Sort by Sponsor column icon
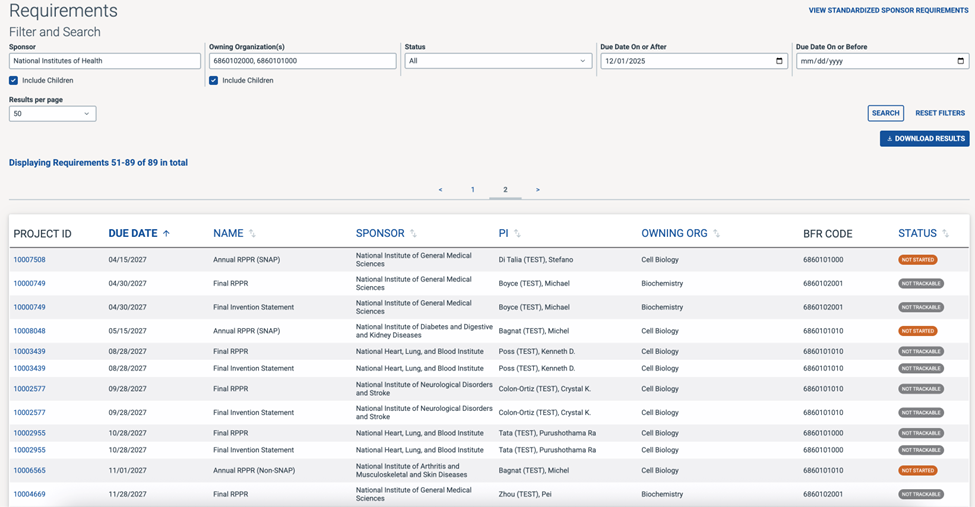 tap(413, 234)
